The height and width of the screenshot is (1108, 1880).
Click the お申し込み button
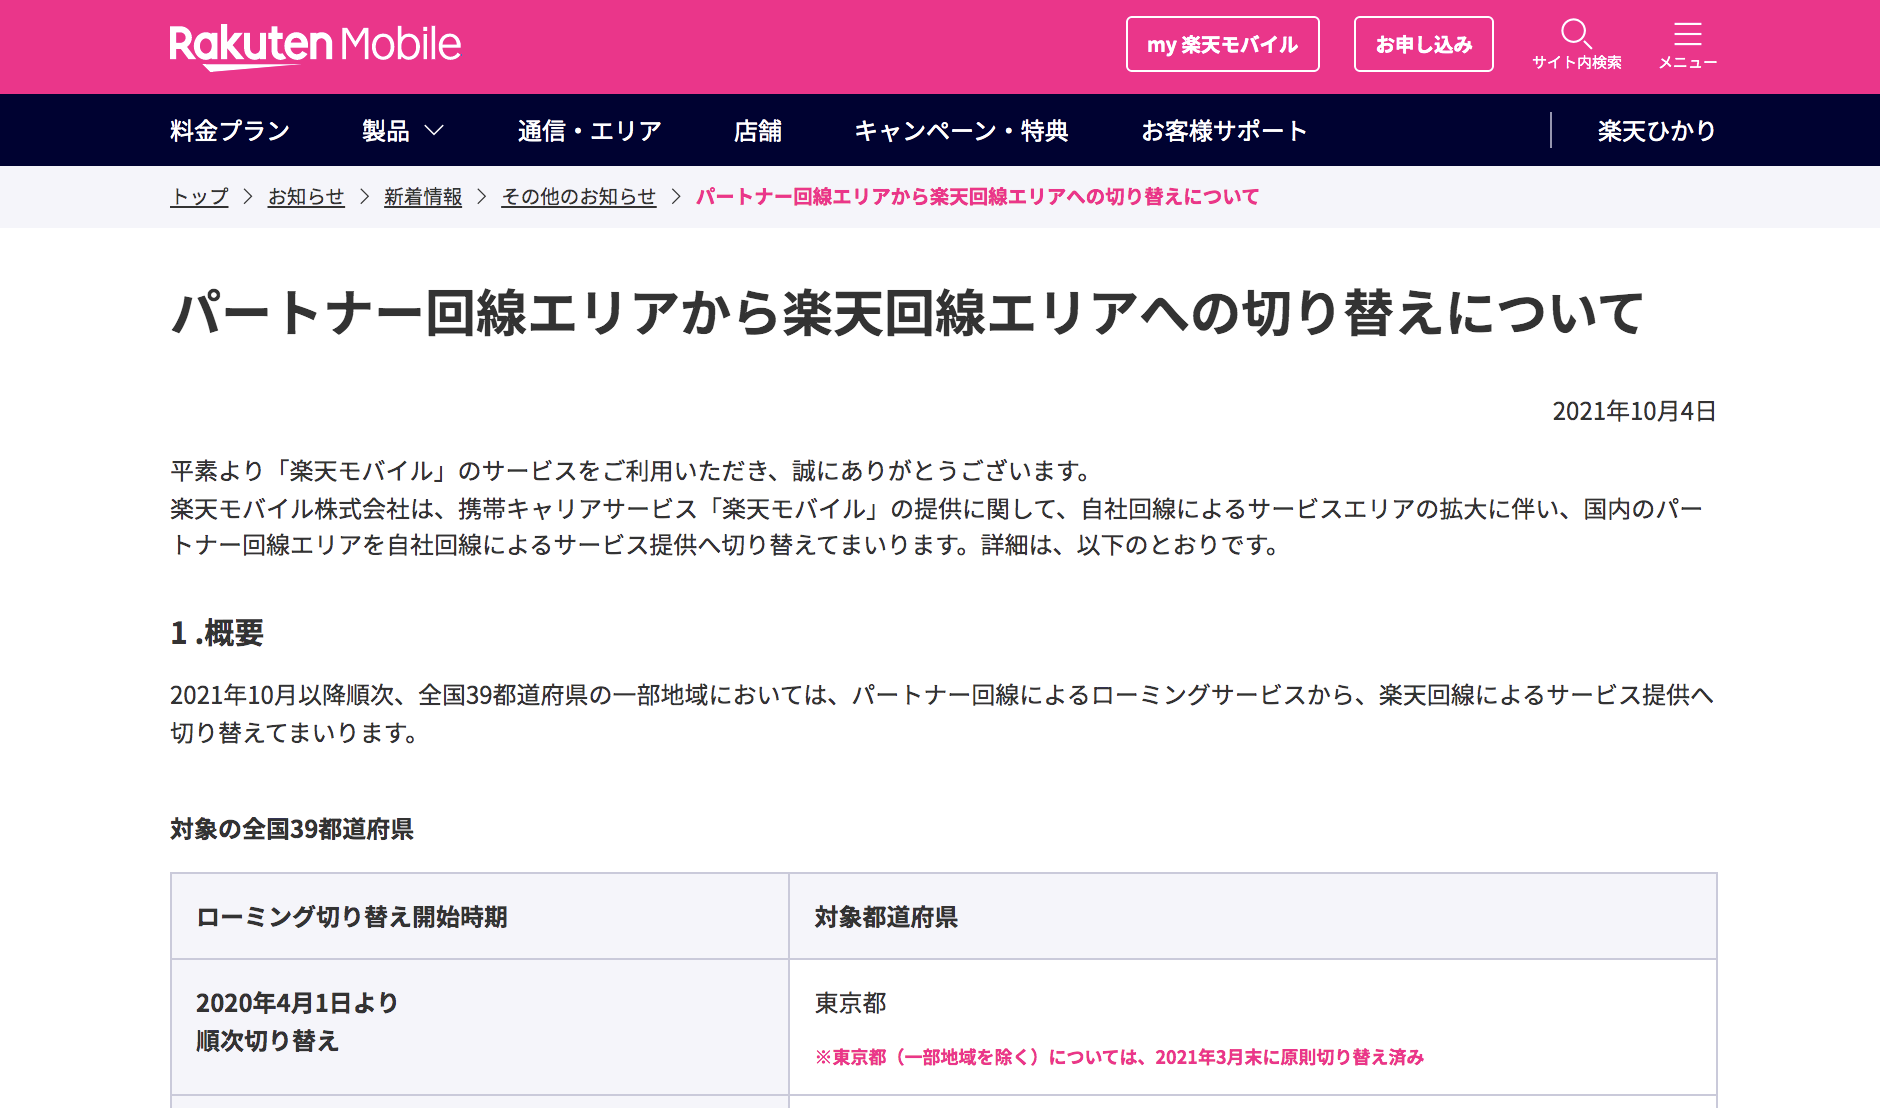1423,44
